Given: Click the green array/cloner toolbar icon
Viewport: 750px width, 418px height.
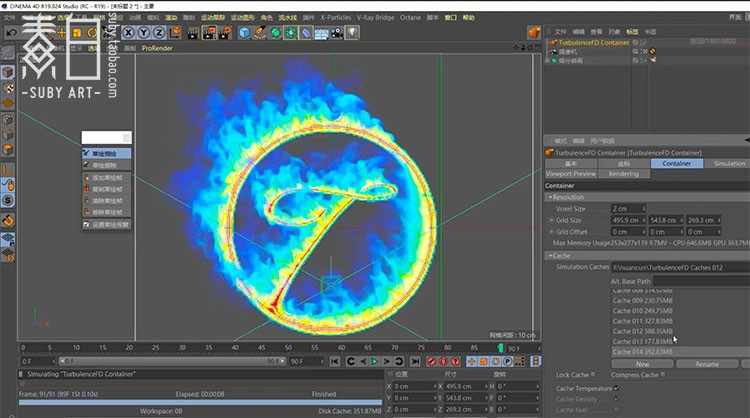Looking at the screenshot, I should [290, 33].
